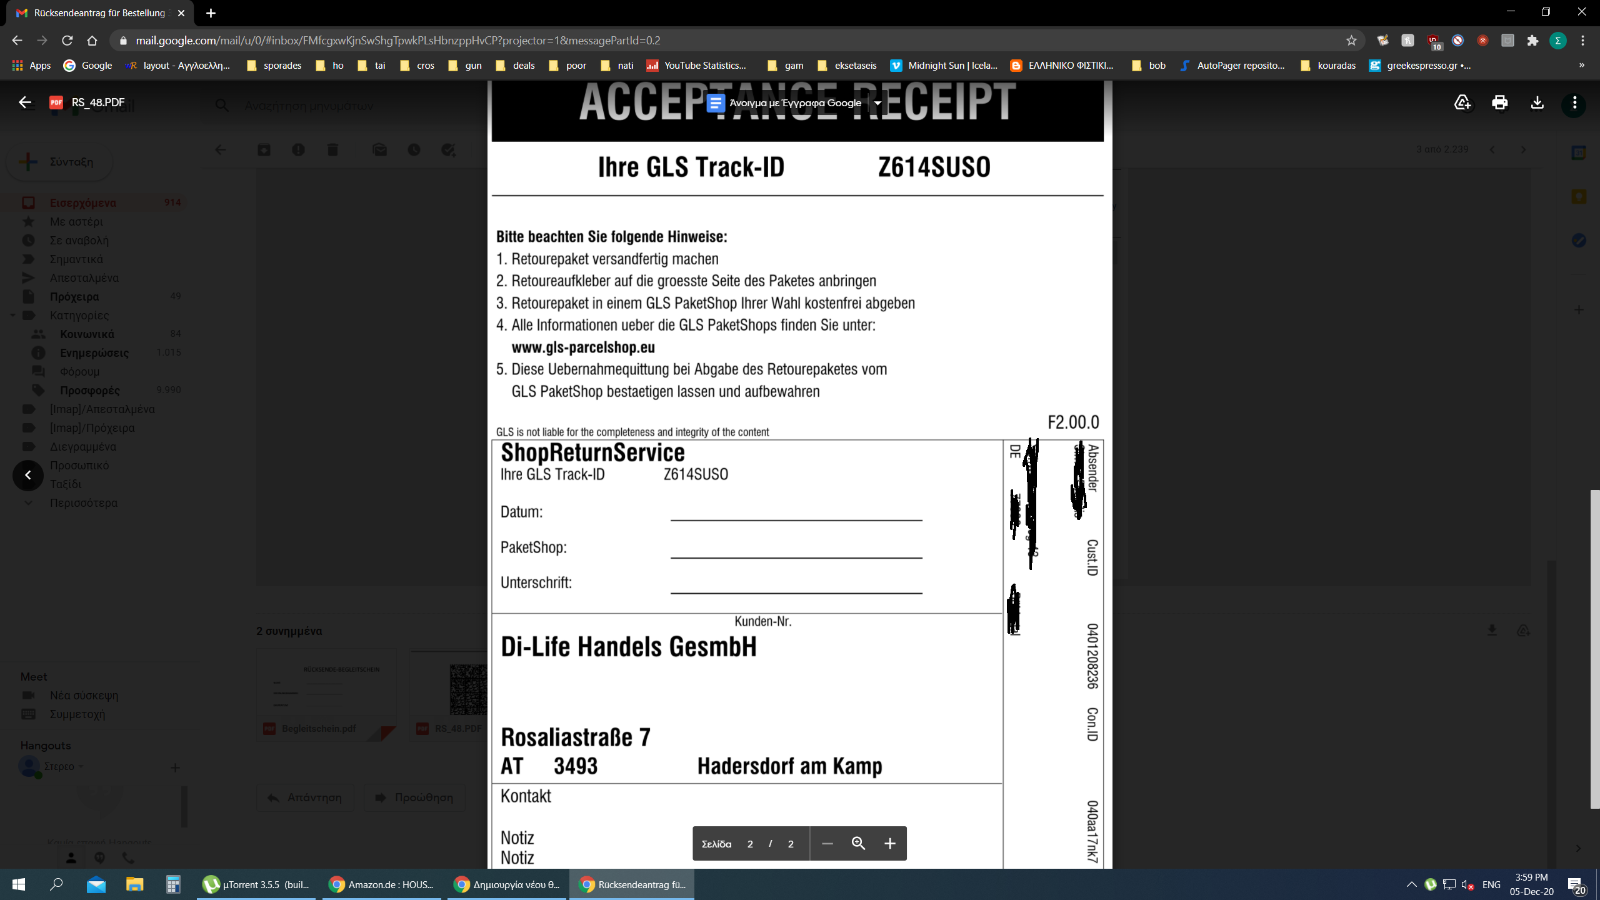Image resolution: width=1600 pixels, height=900 pixels.
Task: Click the current page number field
Action: click(x=750, y=844)
